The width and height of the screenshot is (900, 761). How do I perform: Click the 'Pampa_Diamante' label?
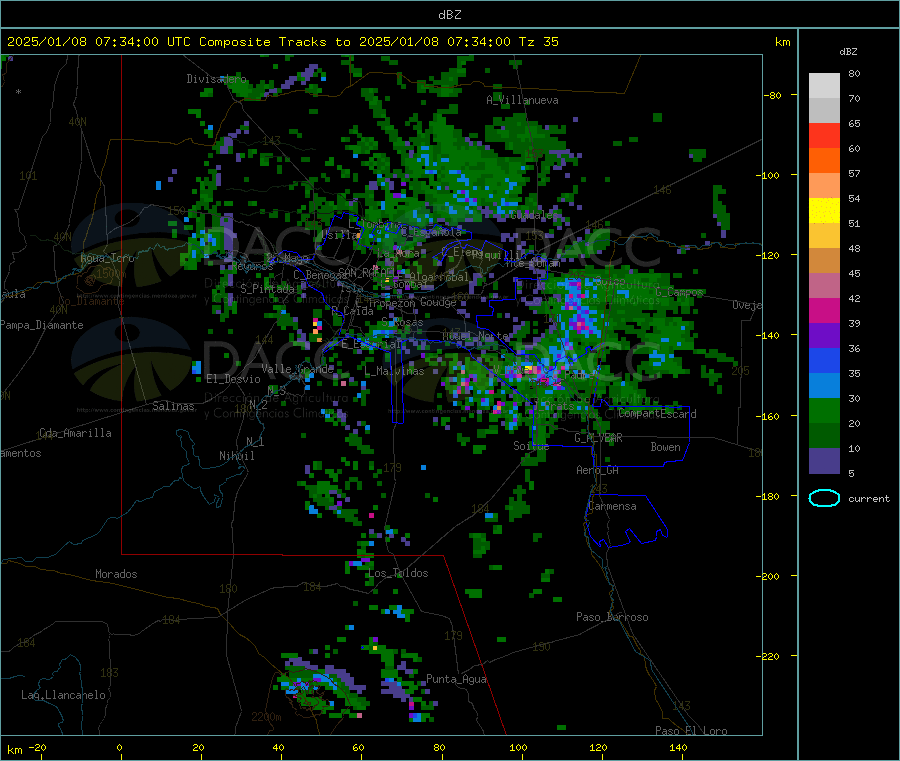(x=41, y=325)
